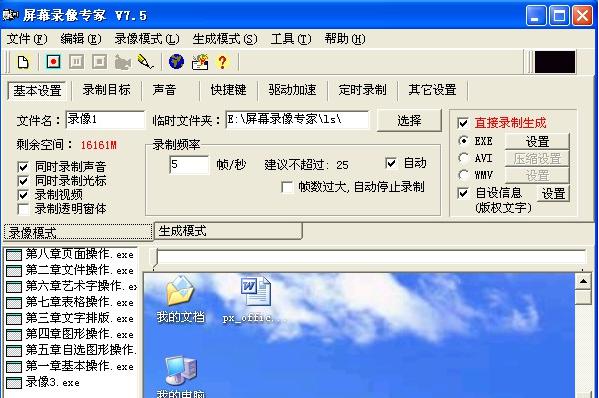Click the 临时文件夹 path field

click(297, 120)
